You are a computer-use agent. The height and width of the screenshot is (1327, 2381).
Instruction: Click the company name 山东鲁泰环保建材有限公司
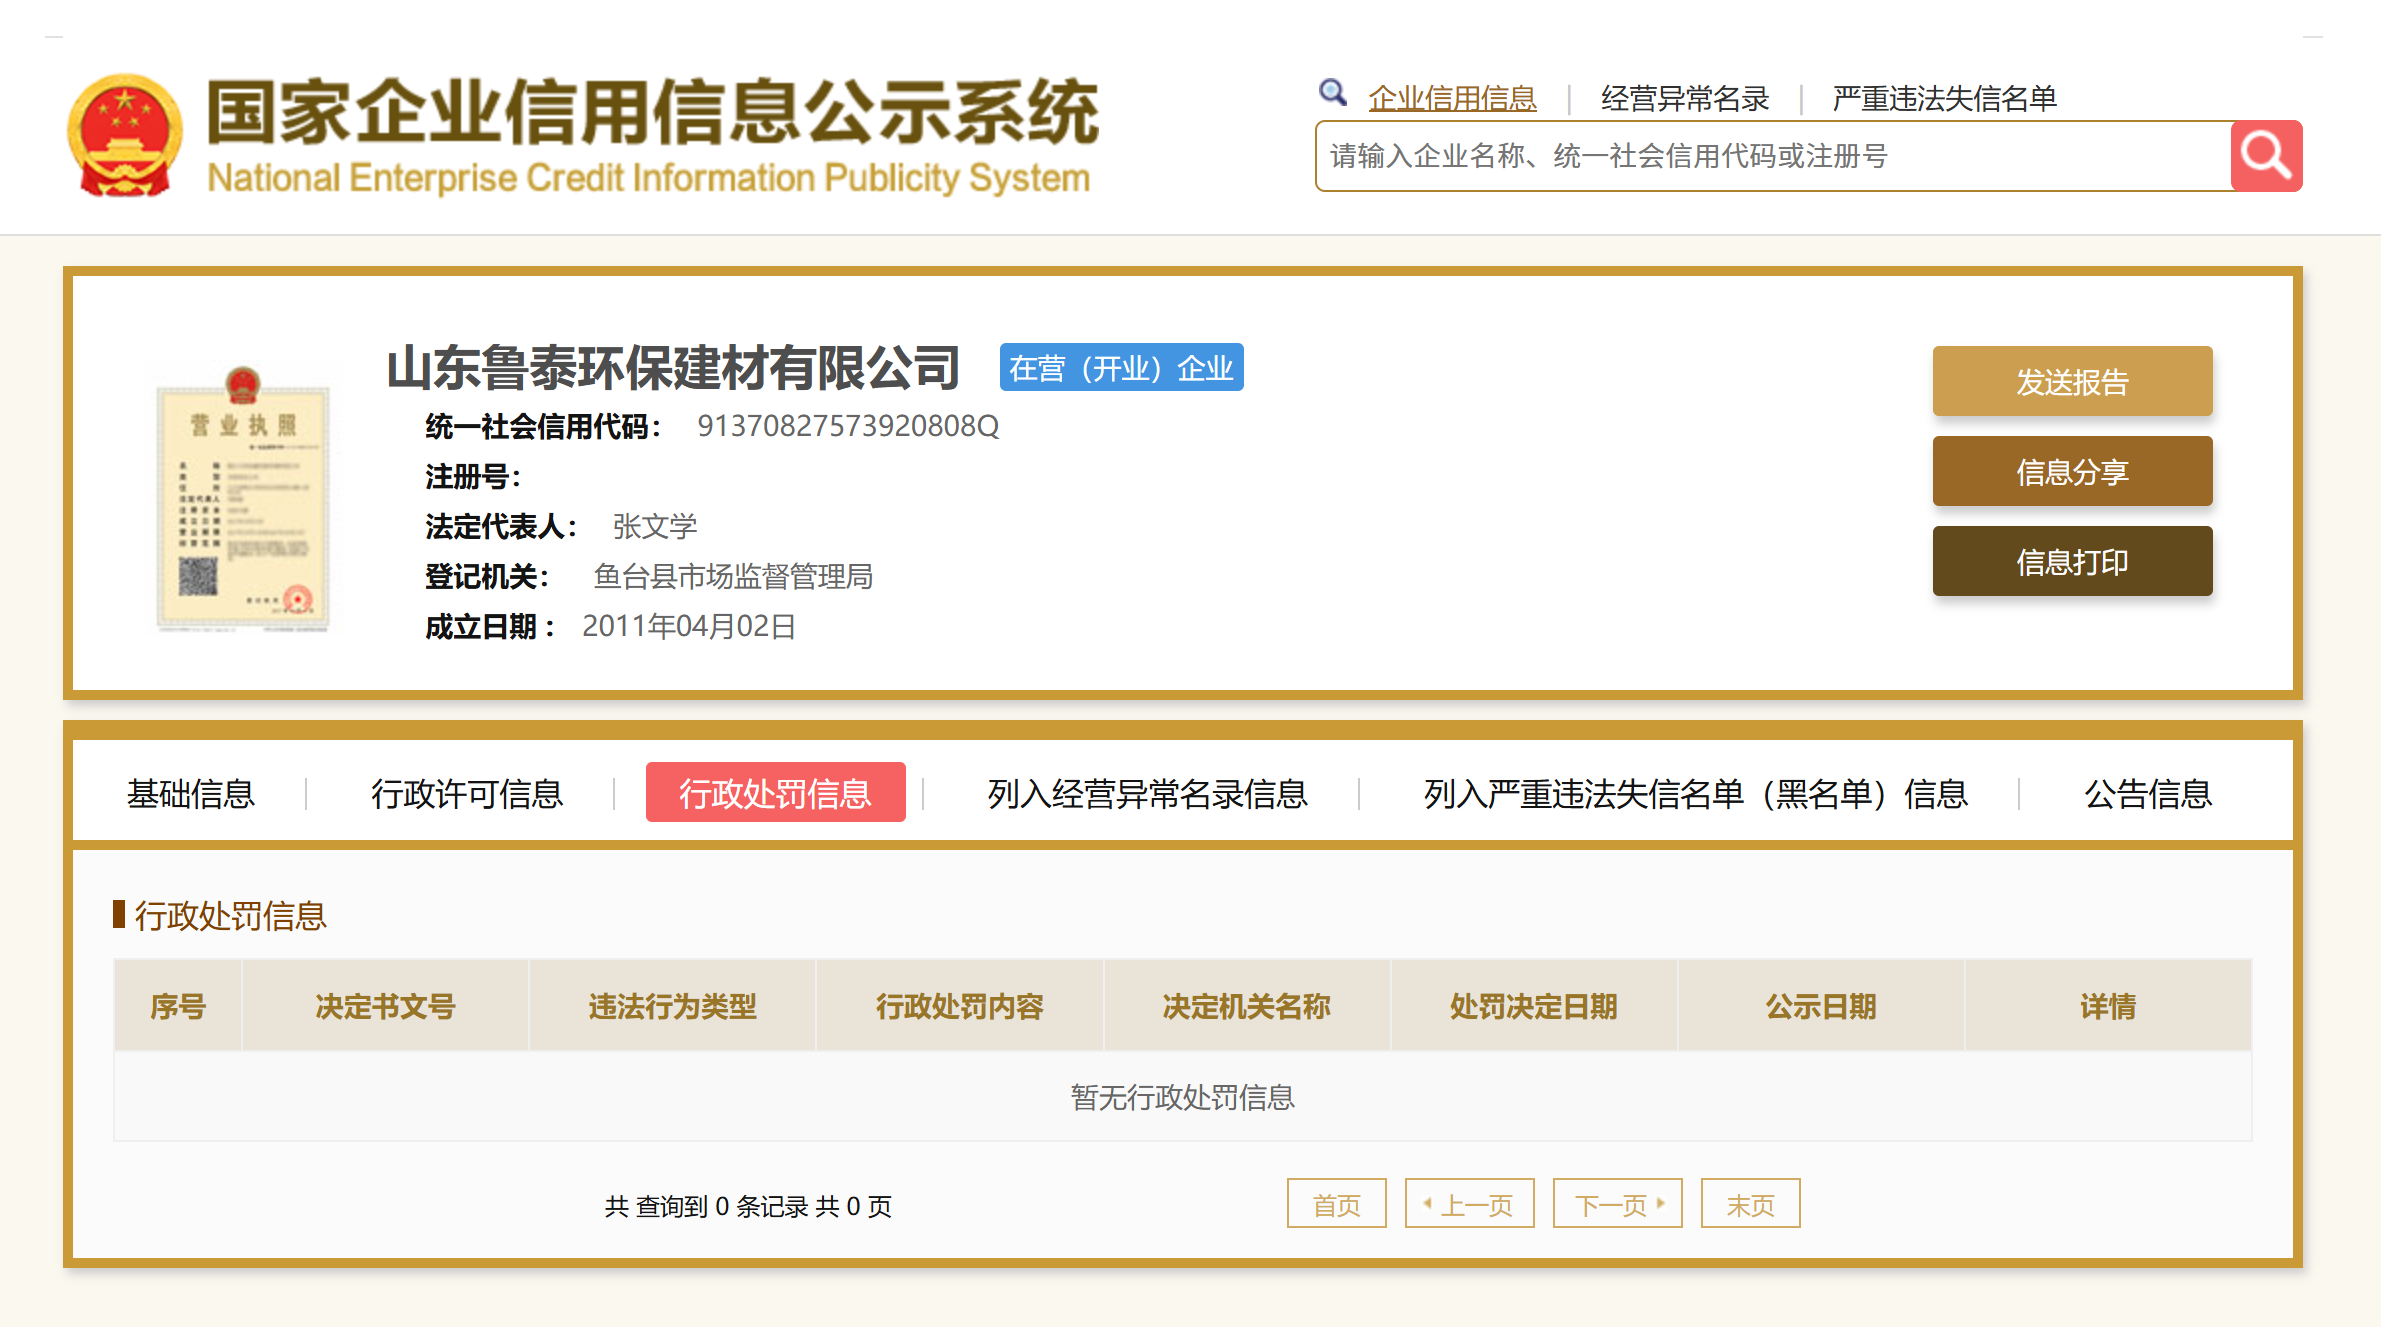pyautogui.click(x=673, y=367)
